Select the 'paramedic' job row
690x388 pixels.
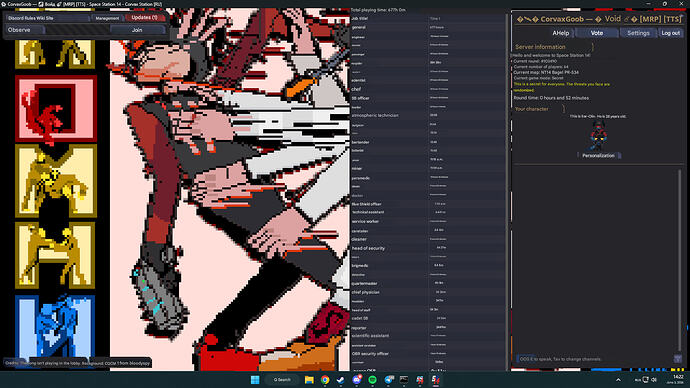click(x=428, y=178)
